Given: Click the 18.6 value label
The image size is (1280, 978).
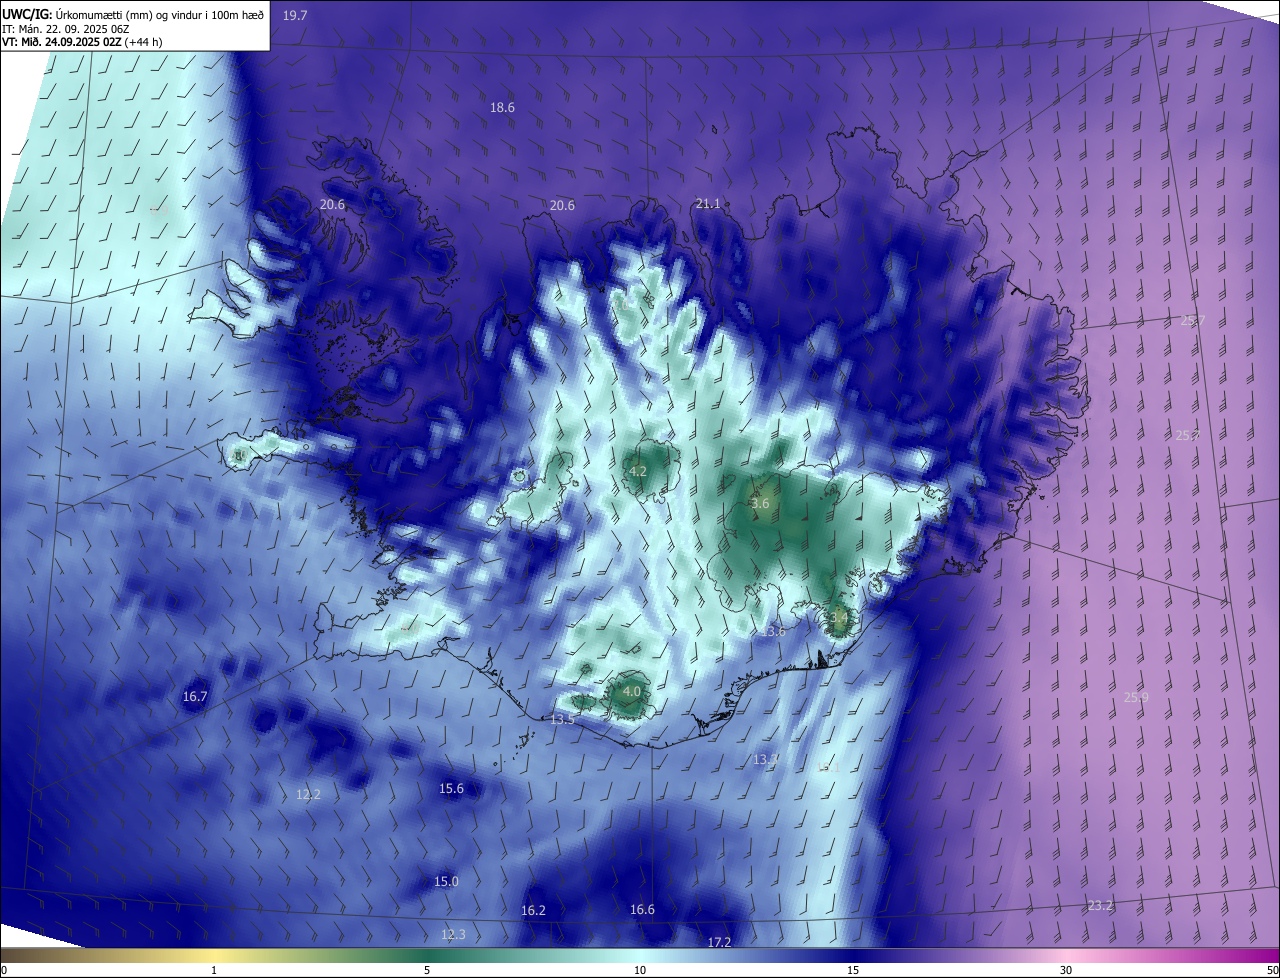Looking at the screenshot, I should pos(502,107).
